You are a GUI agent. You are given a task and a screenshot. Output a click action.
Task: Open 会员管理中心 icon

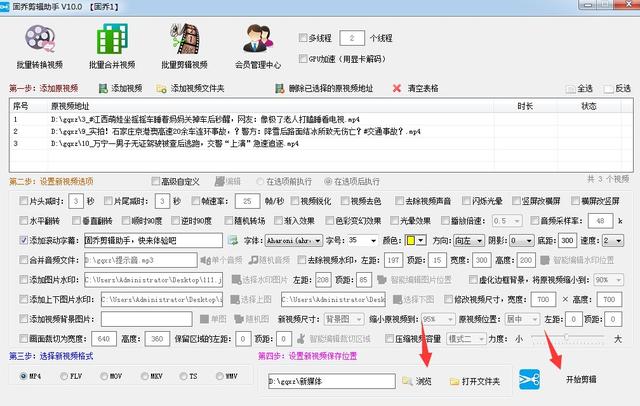[258, 39]
